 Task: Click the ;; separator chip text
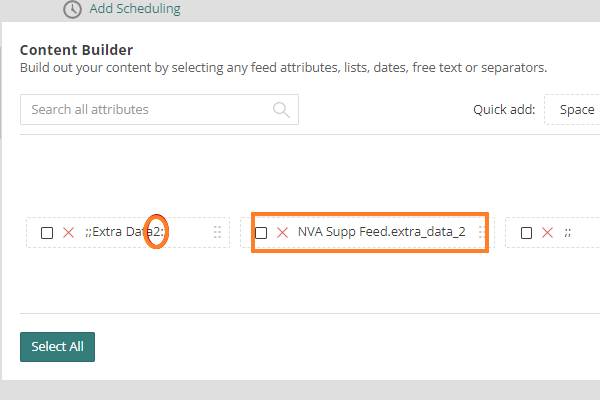568,233
